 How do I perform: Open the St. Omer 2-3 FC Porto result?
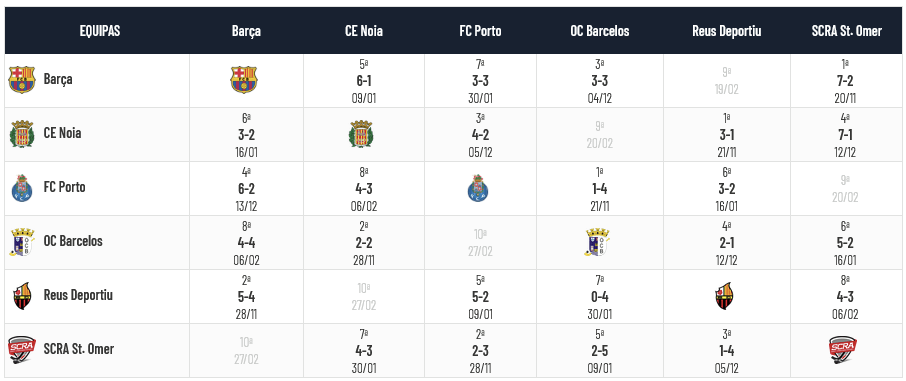(x=480, y=351)
